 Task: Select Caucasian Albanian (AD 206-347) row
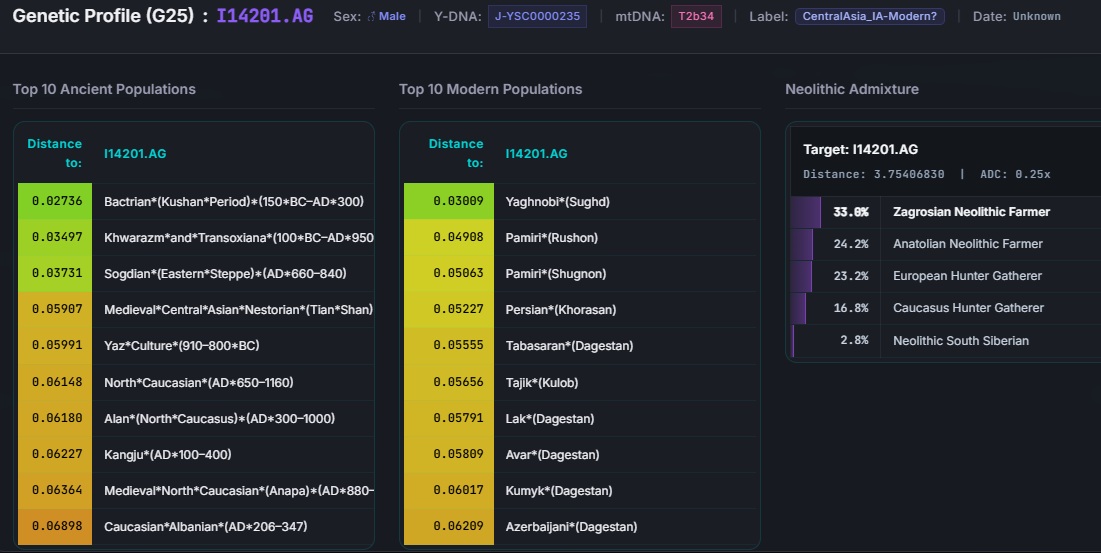196,526
